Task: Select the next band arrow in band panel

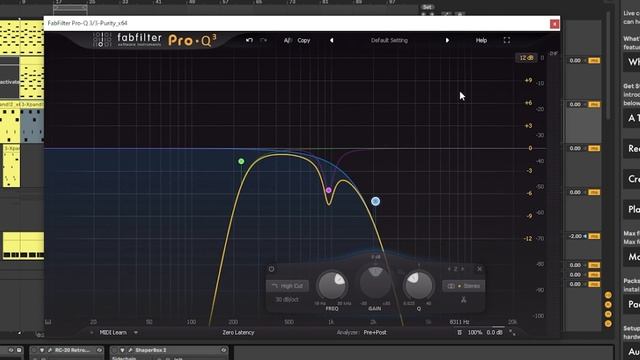Action: click(x=462, y=269)
